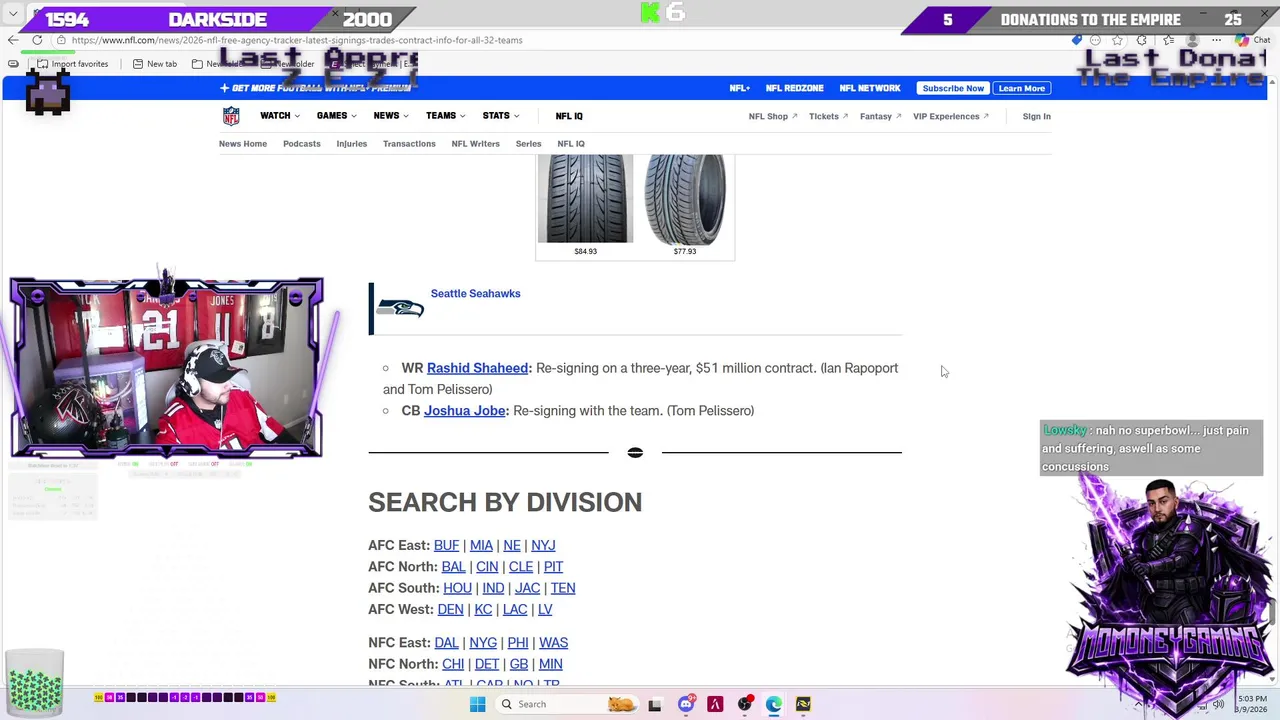Jump to NYJ in AFC East
1280x720 pixels.
[x=543, y=545]
